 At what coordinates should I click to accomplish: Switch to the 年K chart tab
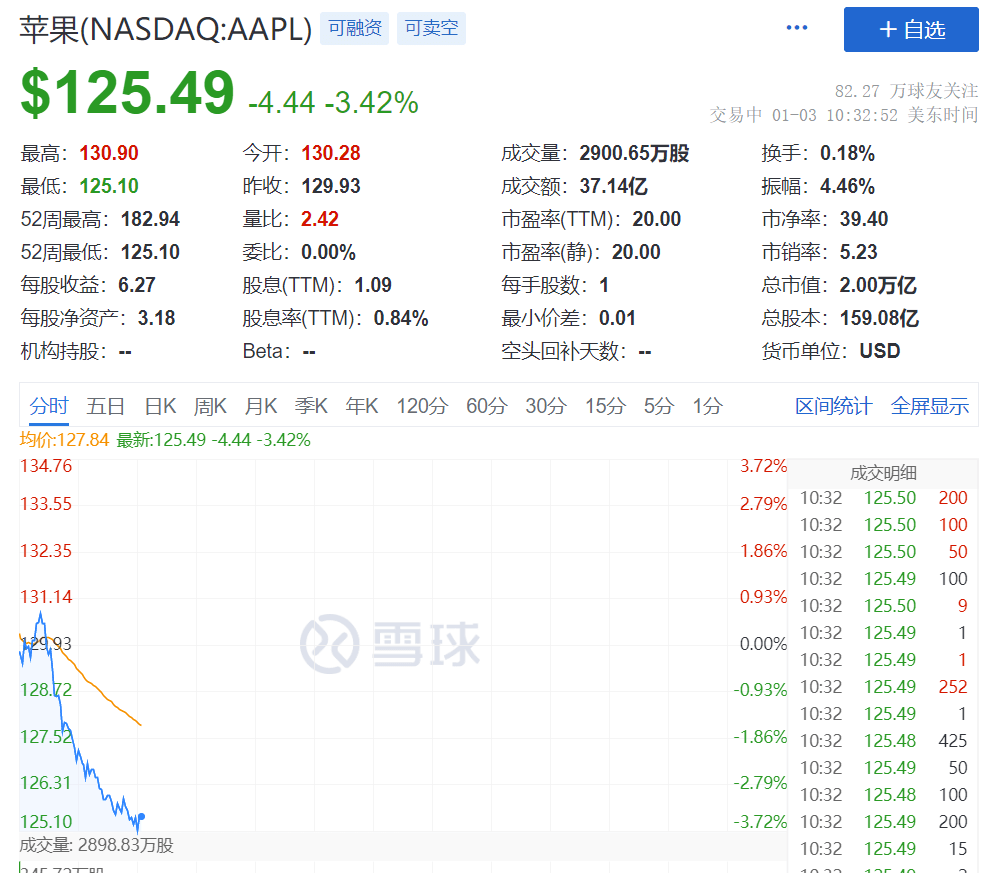click(x=362, y=406)
